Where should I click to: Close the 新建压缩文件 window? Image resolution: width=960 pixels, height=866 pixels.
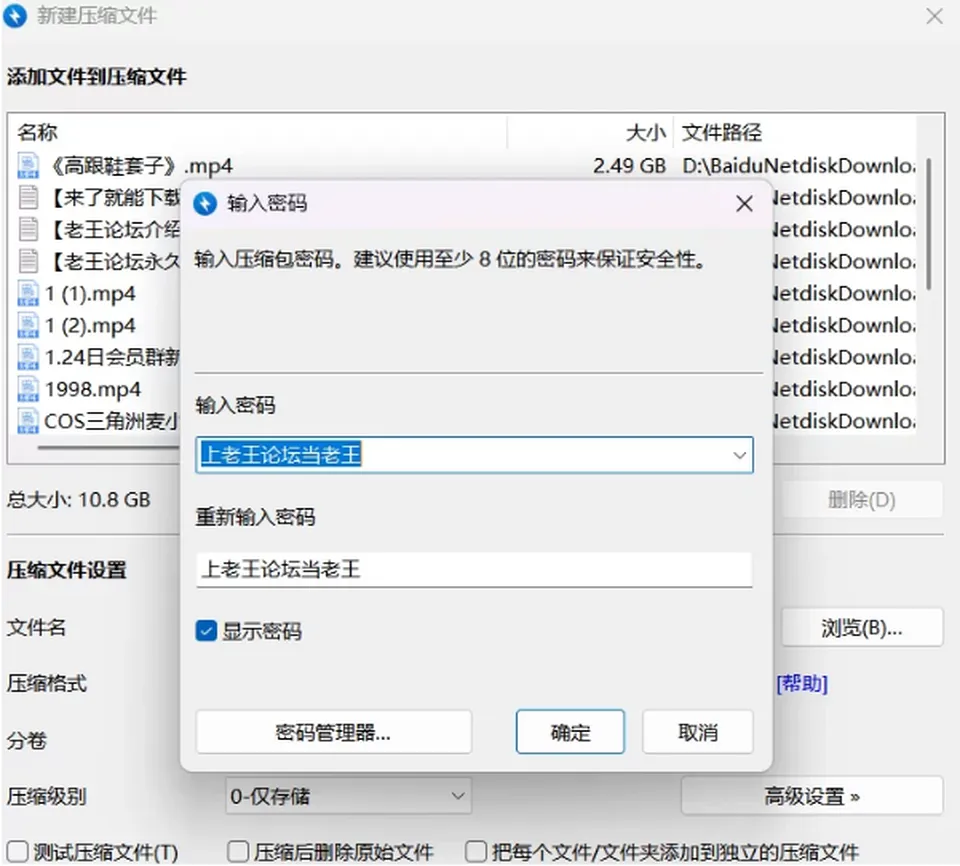(934, 16)
